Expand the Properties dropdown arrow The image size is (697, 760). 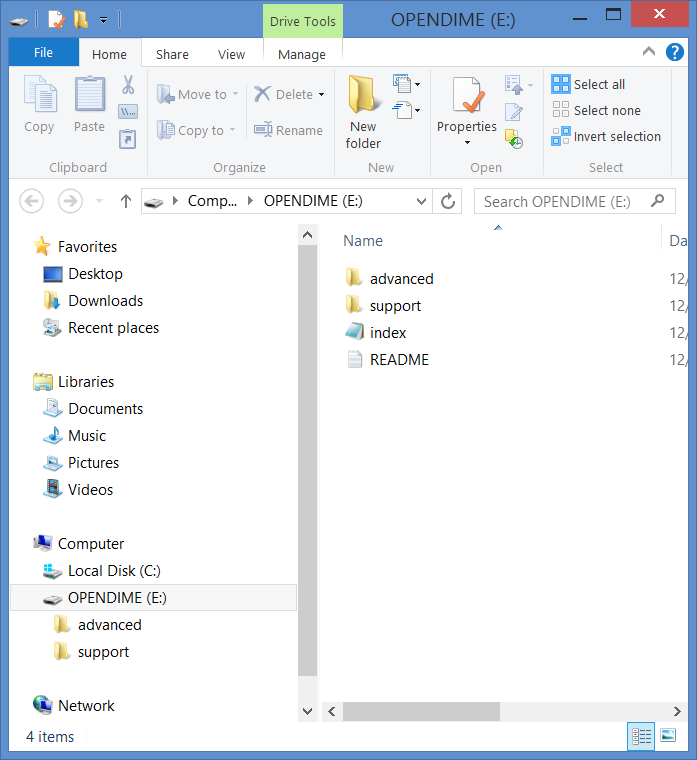[467, 142]
